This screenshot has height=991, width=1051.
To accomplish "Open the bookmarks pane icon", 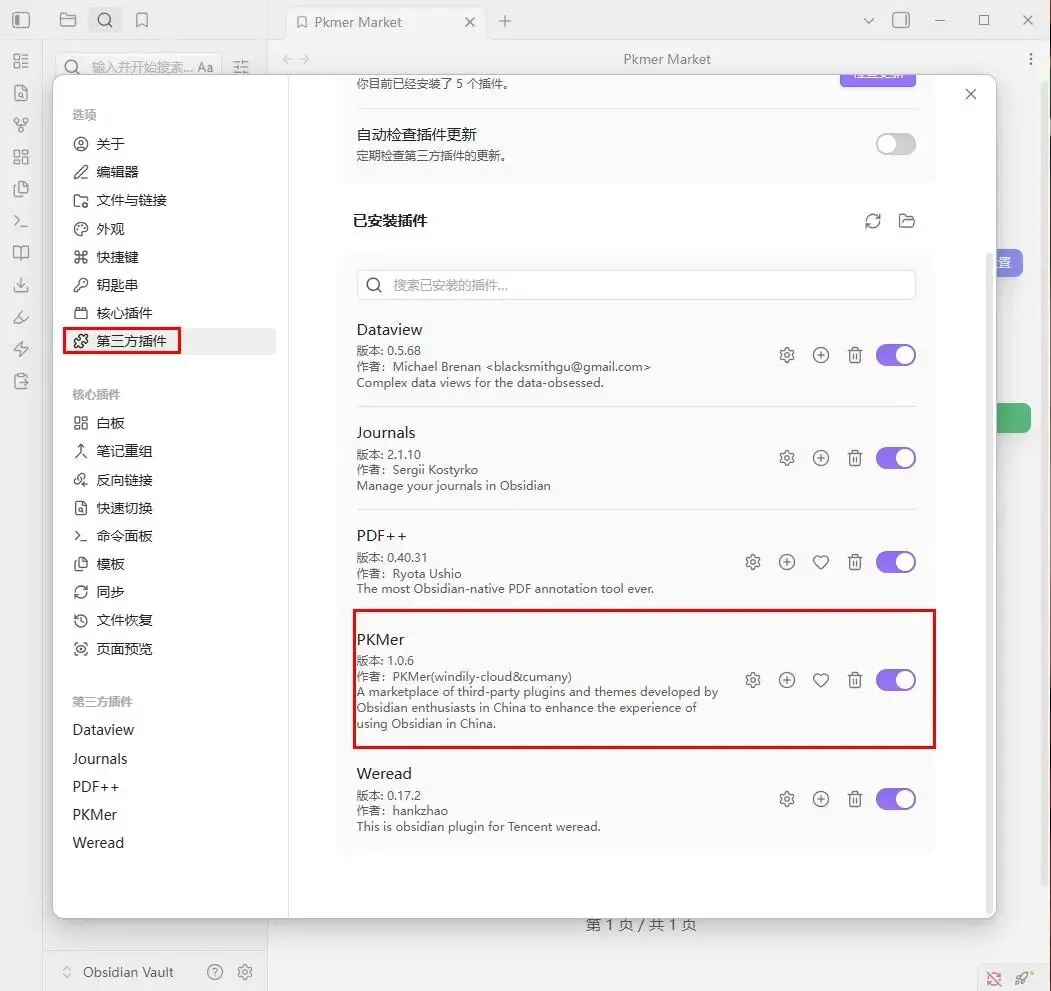I will pos(142,20).
